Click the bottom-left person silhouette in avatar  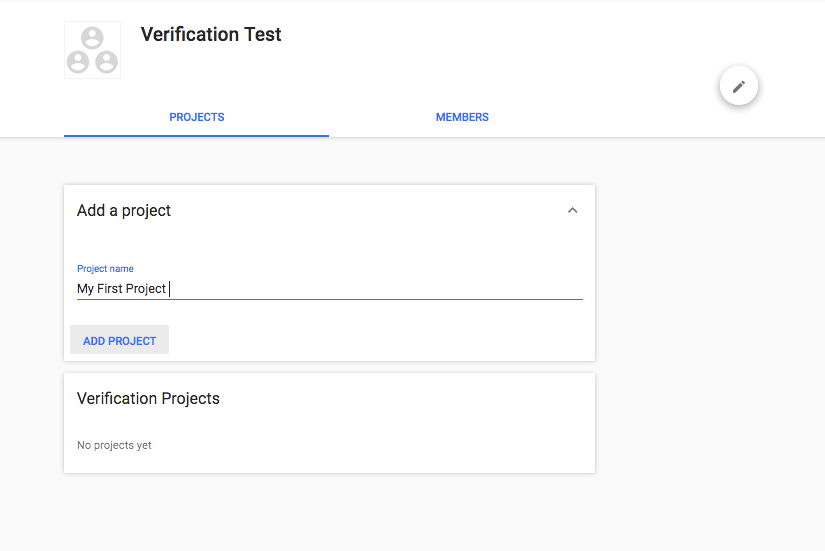click(x=78, y=62)
